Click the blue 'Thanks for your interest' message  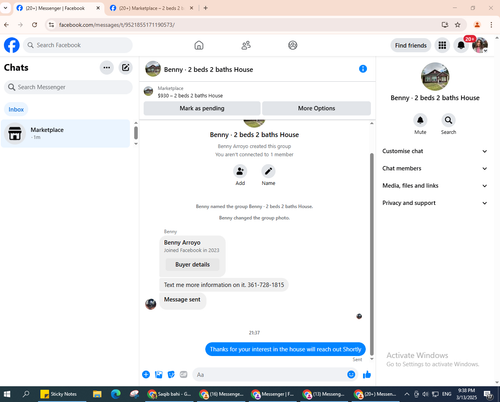pyautogui.click(x=285, y=349)
